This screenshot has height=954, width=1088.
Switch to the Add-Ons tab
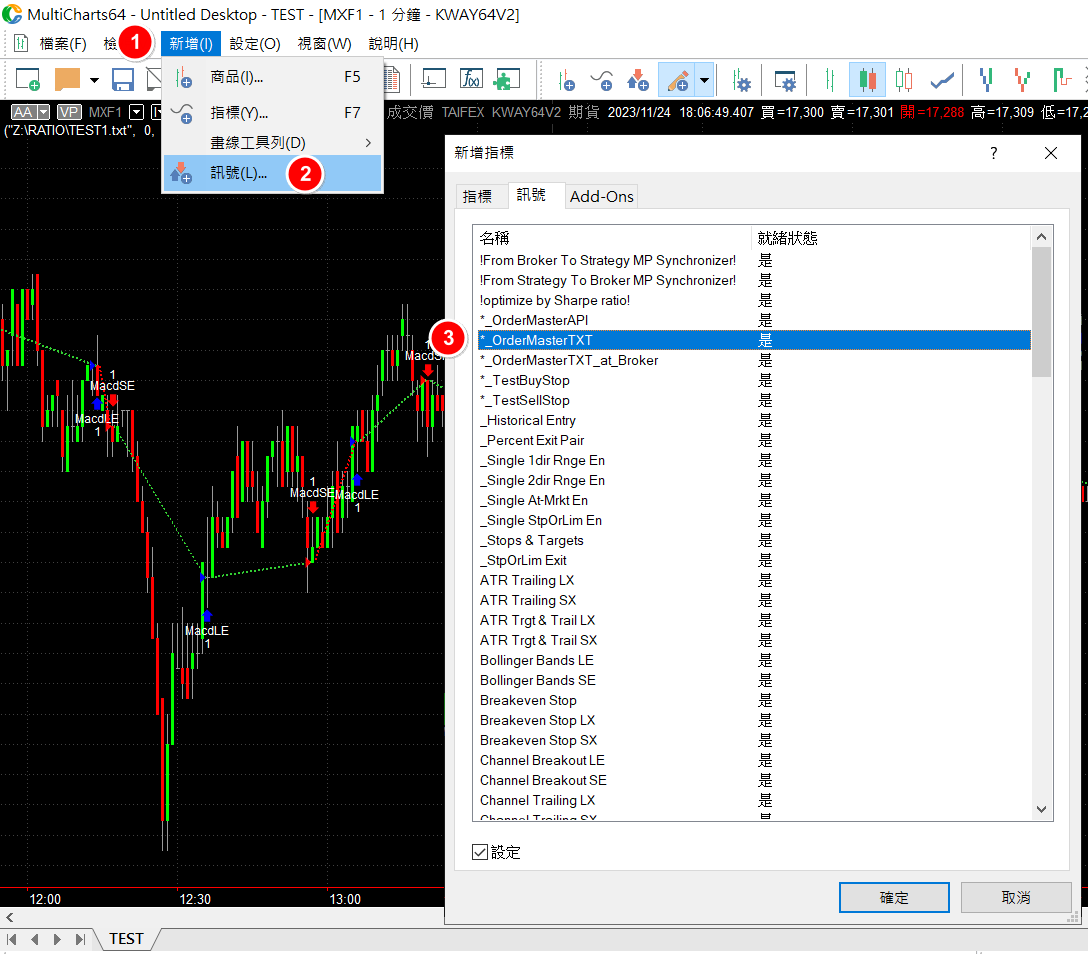(601, 196)
